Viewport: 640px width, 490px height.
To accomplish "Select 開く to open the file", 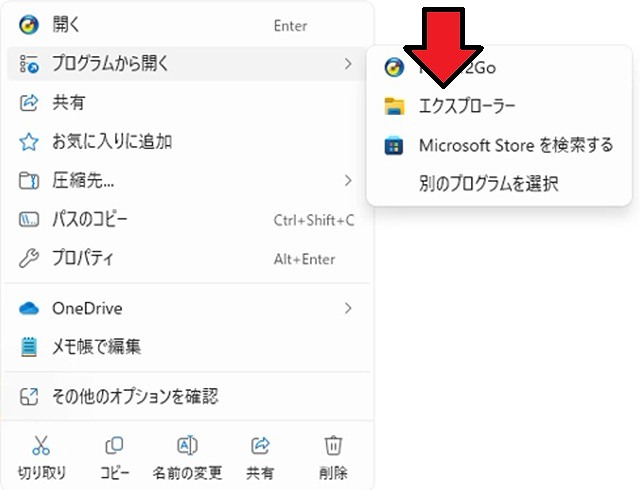I will coord(68,26).
